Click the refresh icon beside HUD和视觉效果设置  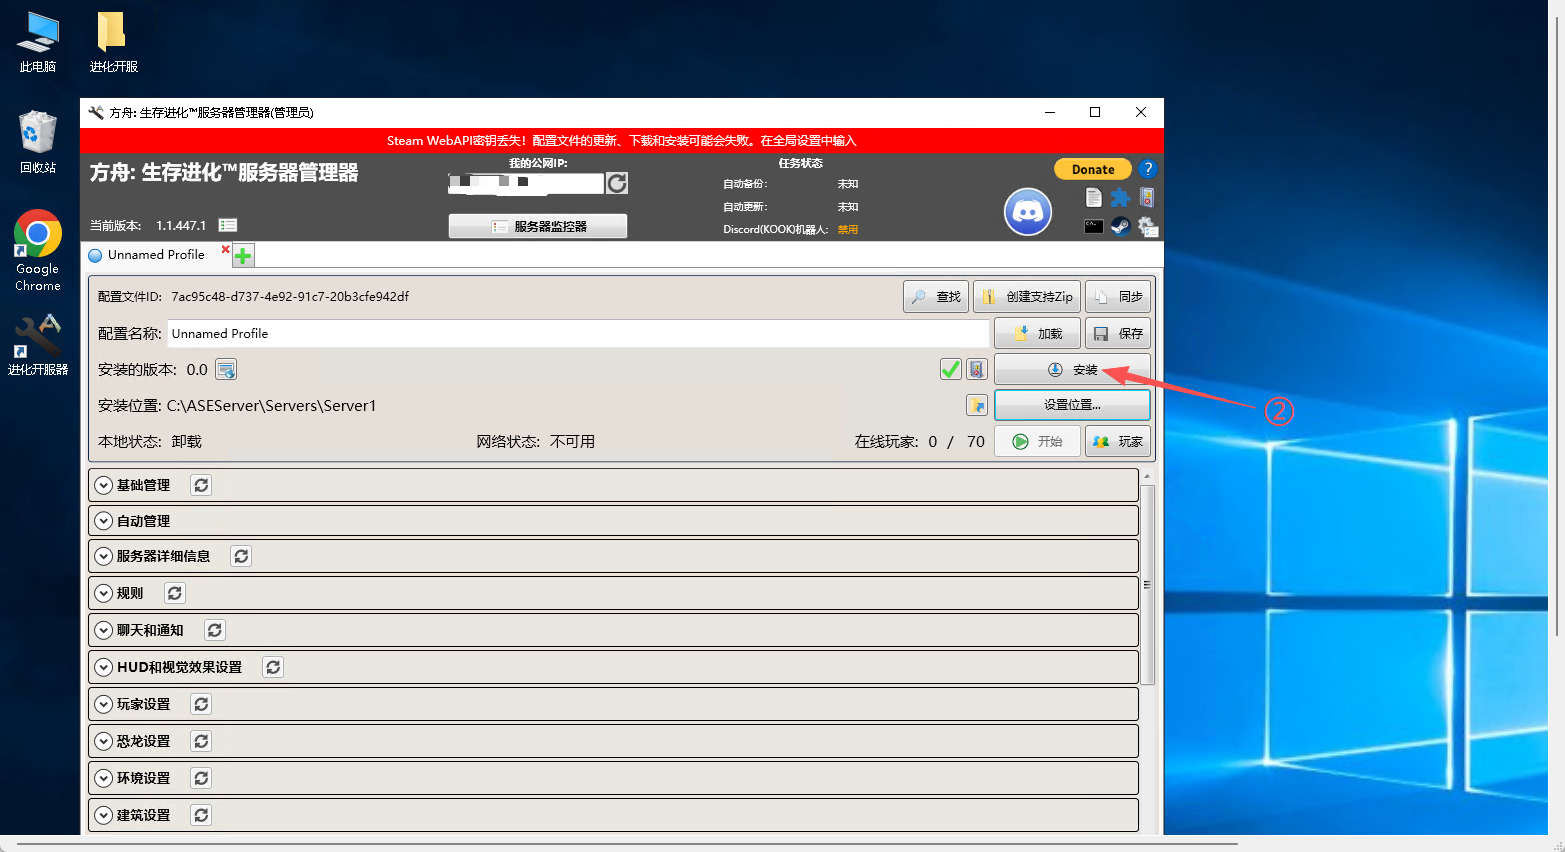coord(273,667)
